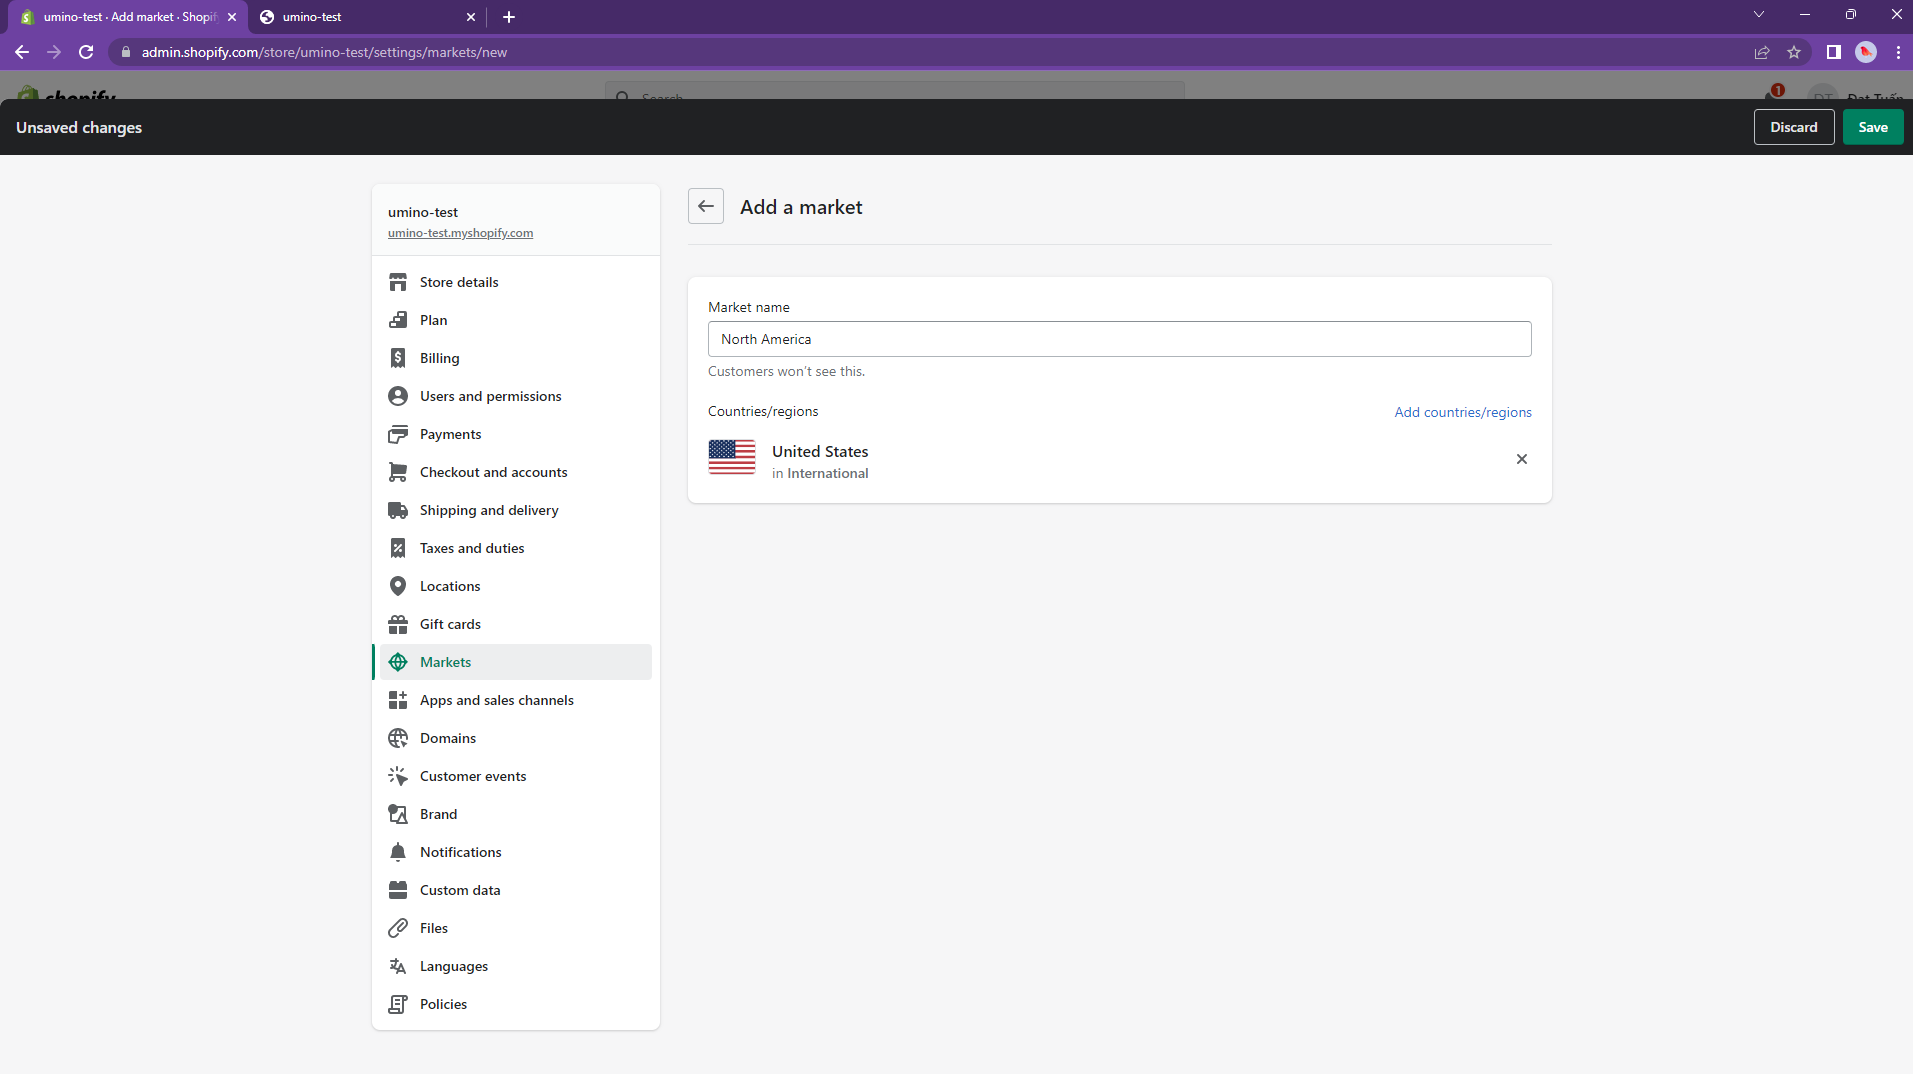Click the Market name input field
This screenshot has height=1074, width=1913.
1120,339
